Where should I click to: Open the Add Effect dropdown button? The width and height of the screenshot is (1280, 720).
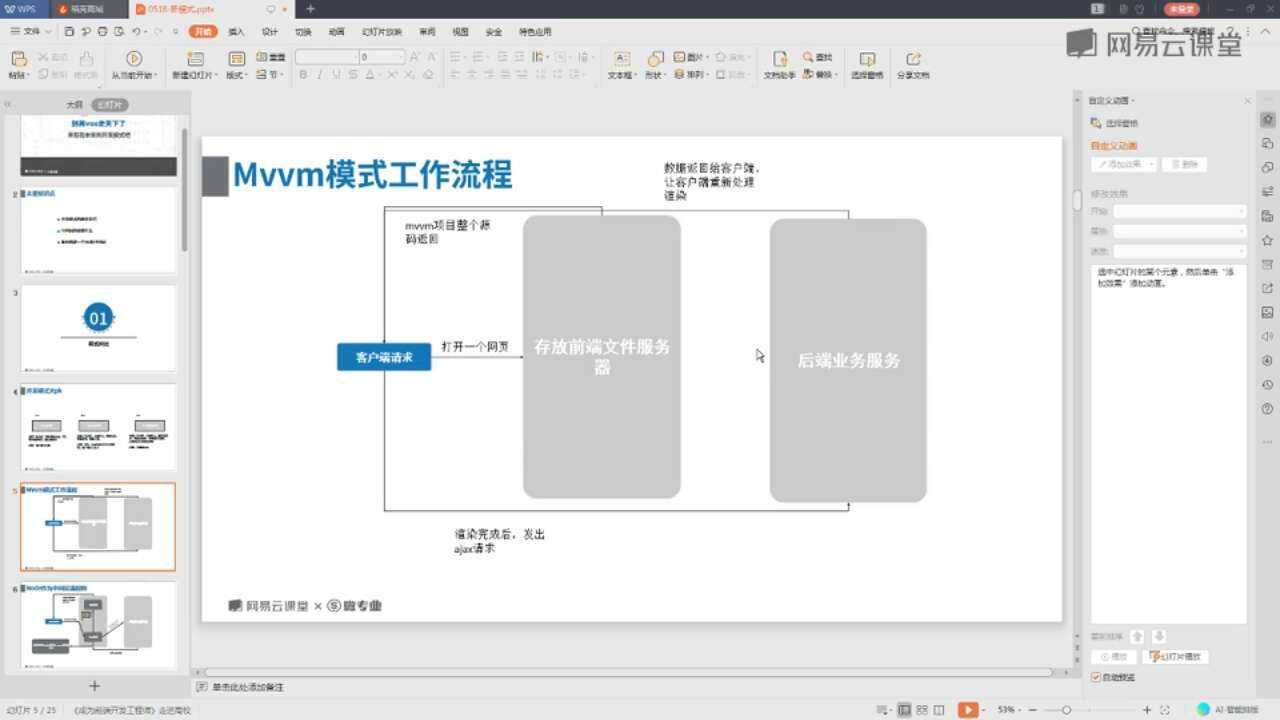(x=1125, y=164)
